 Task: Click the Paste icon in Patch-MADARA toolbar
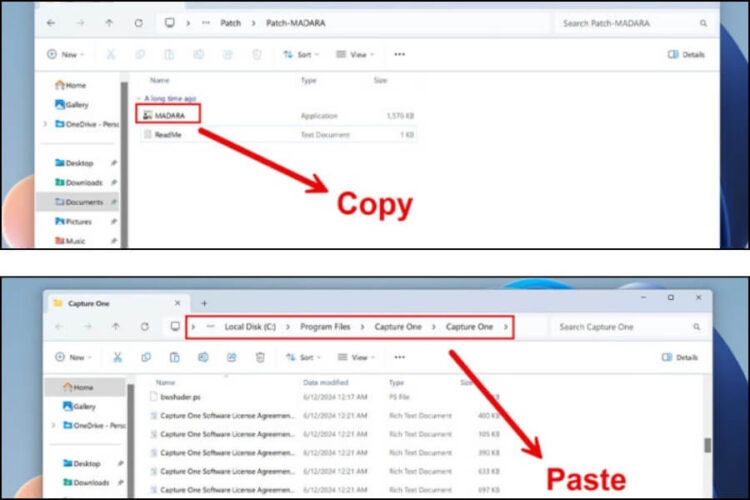(x=169, y=55)
